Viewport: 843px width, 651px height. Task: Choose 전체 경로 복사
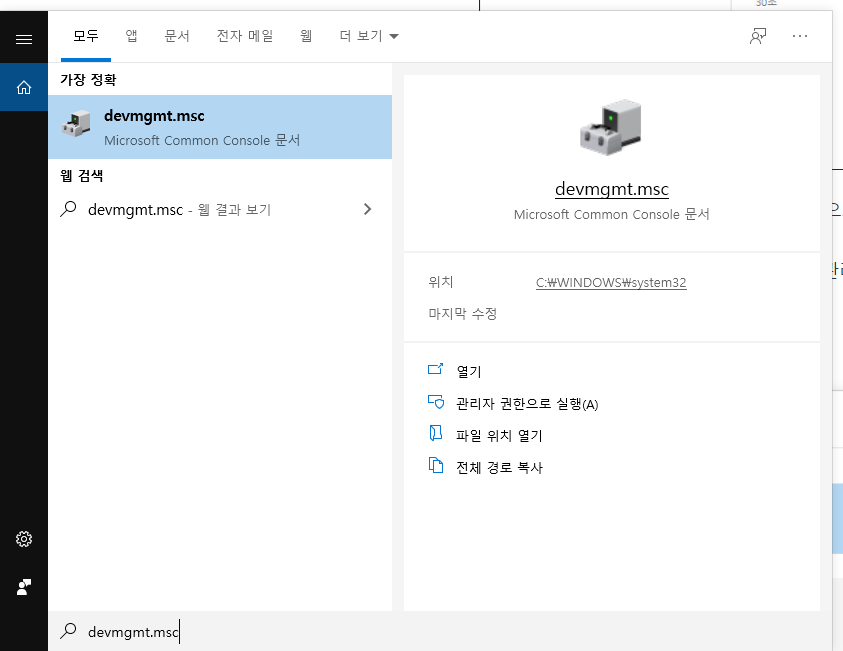[499, 468]
